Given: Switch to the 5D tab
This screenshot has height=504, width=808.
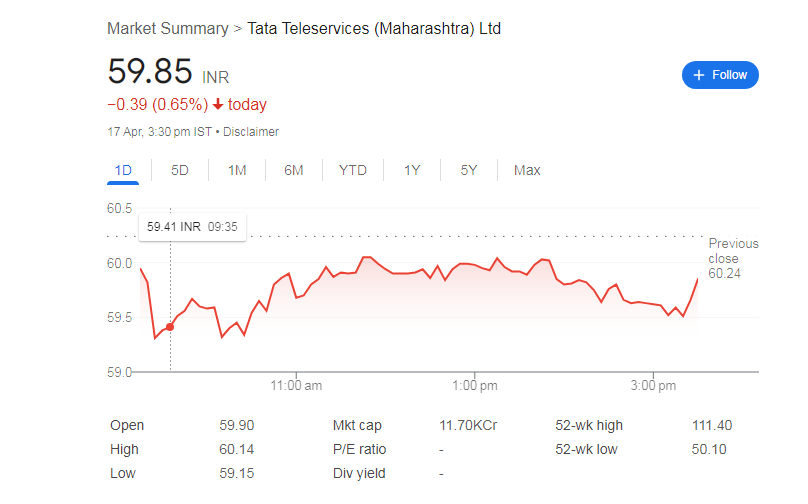Looking at the screenshot, I should [x=180, y=170].
